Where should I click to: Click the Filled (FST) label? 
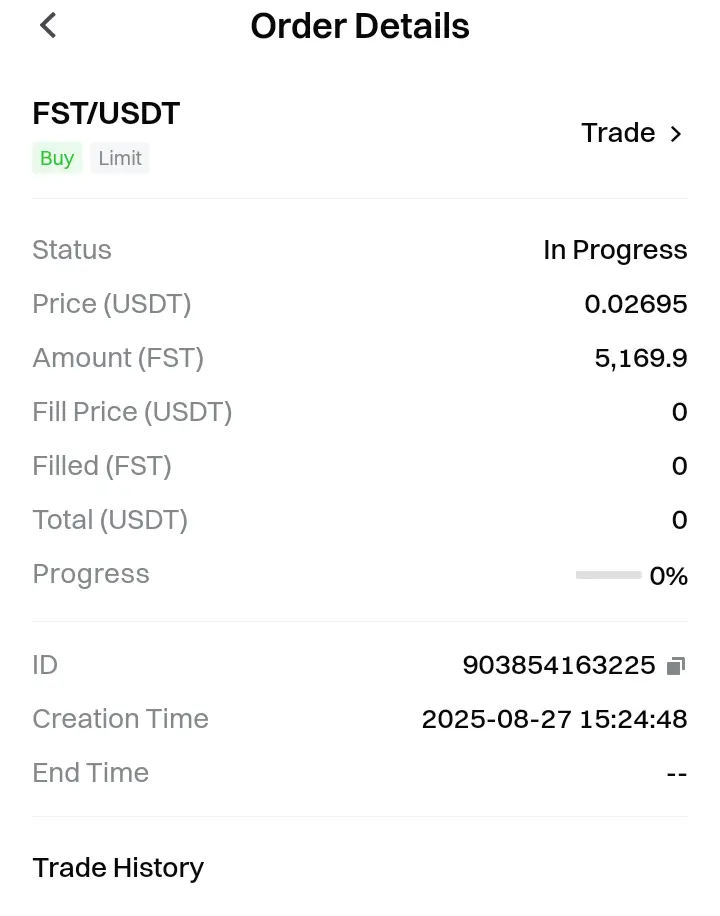point(102,466)
